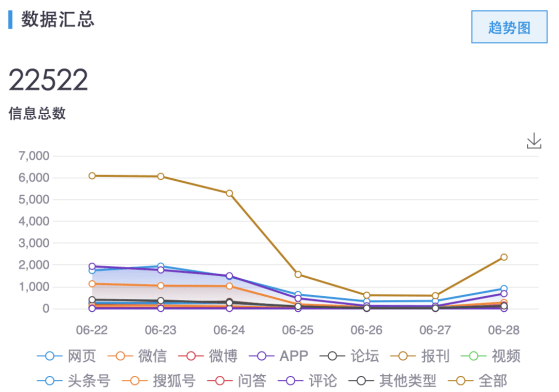Toggle the 其他类型 legend item
This screenshot has width=559, height=392.
click(x=392, y=381)
